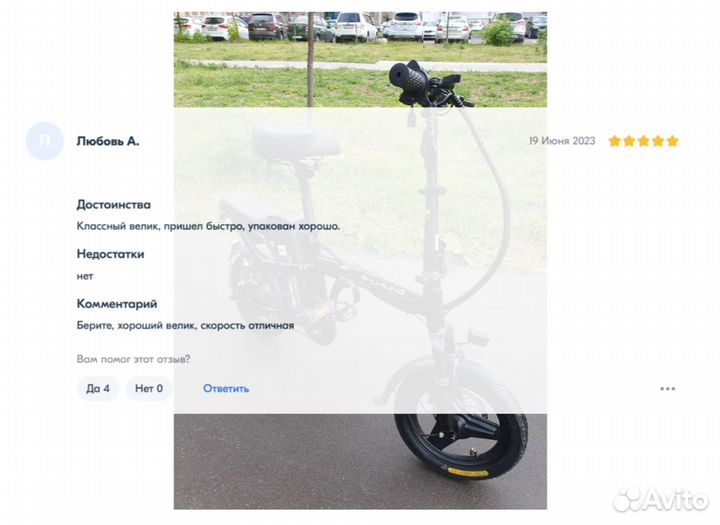
Task: Click reviewer name Любовь А.
Action: tap(107, 141)
